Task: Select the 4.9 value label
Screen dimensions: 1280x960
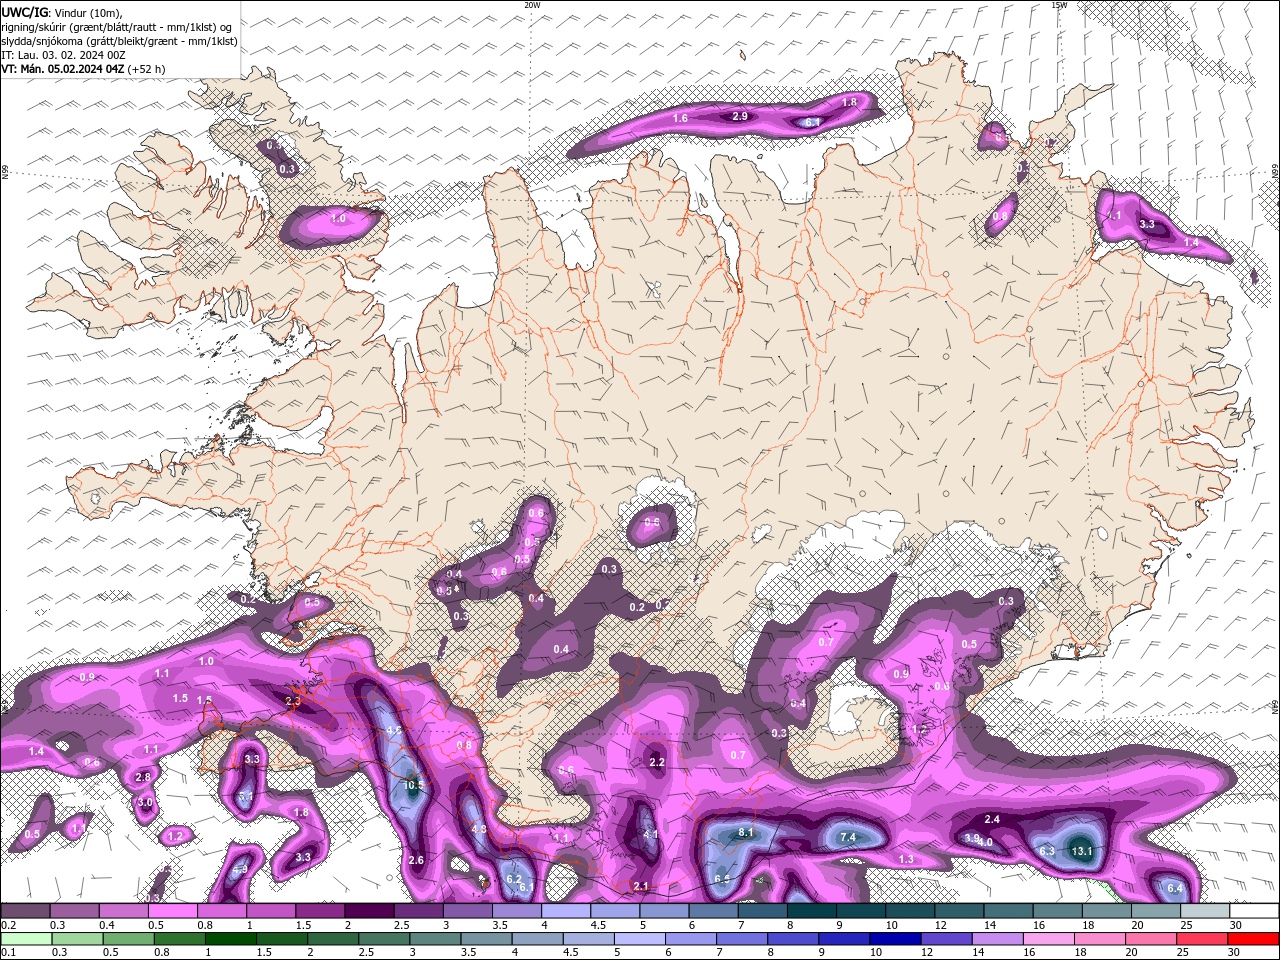Action: click(240, 870)
